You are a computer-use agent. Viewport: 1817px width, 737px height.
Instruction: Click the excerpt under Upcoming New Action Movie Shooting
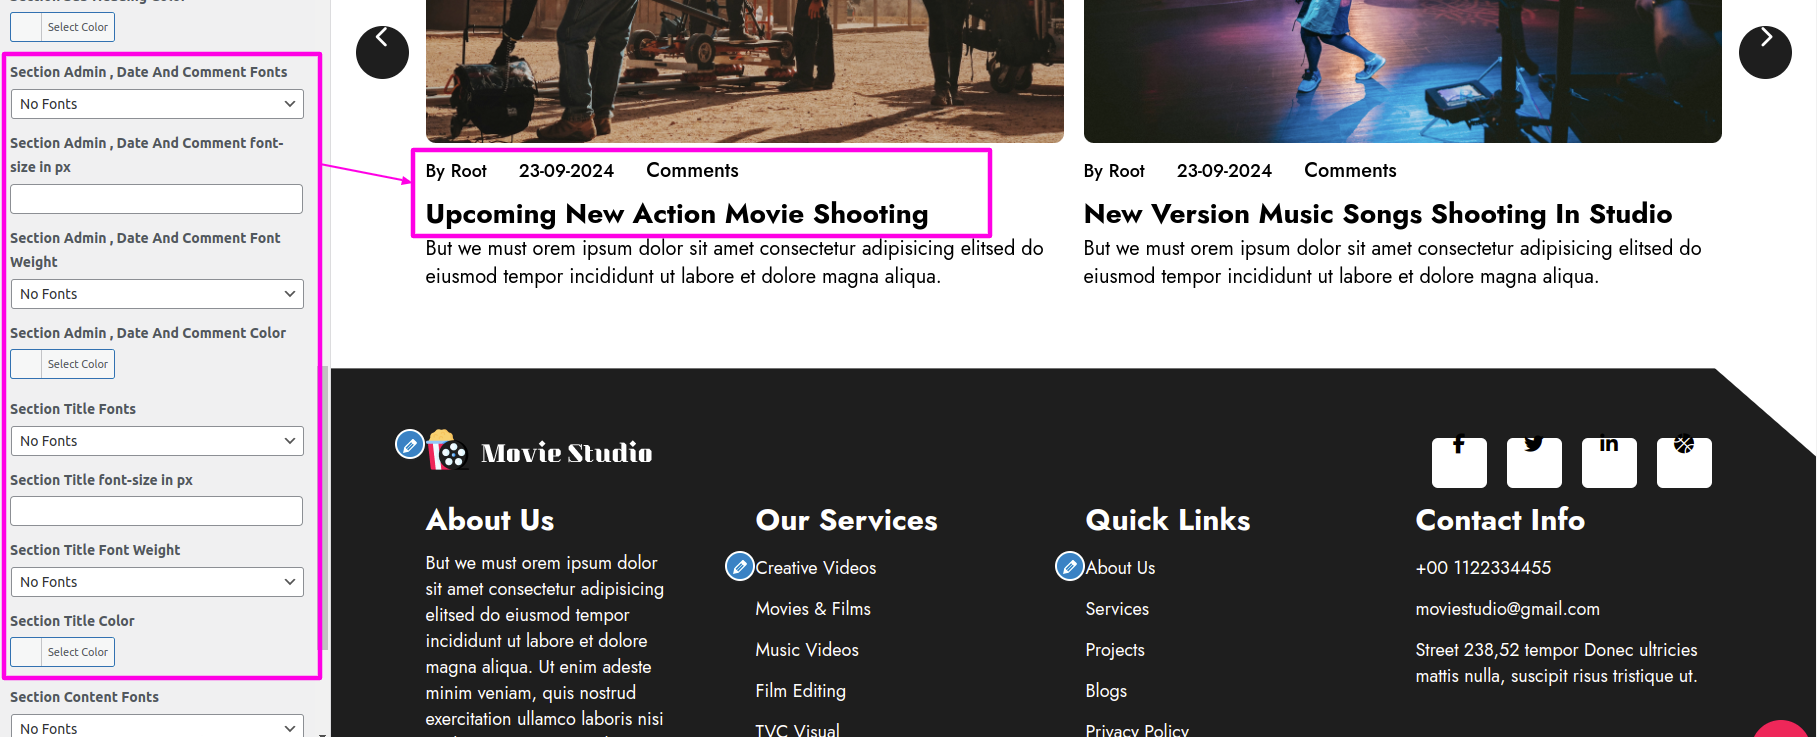click(734, 262)
